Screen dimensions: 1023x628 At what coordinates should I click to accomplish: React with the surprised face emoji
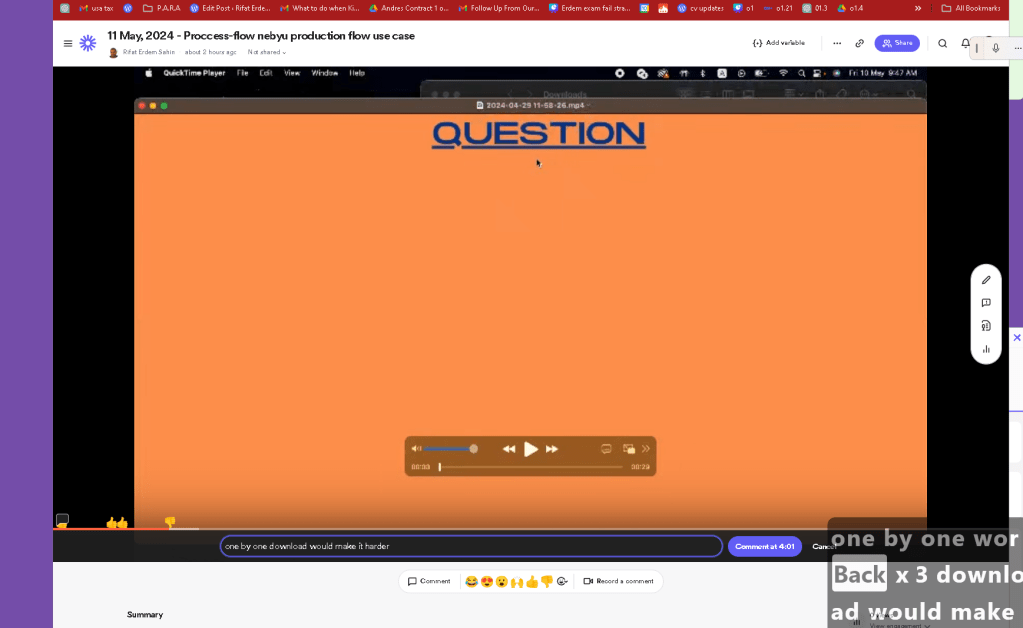[x=502, y=581]
